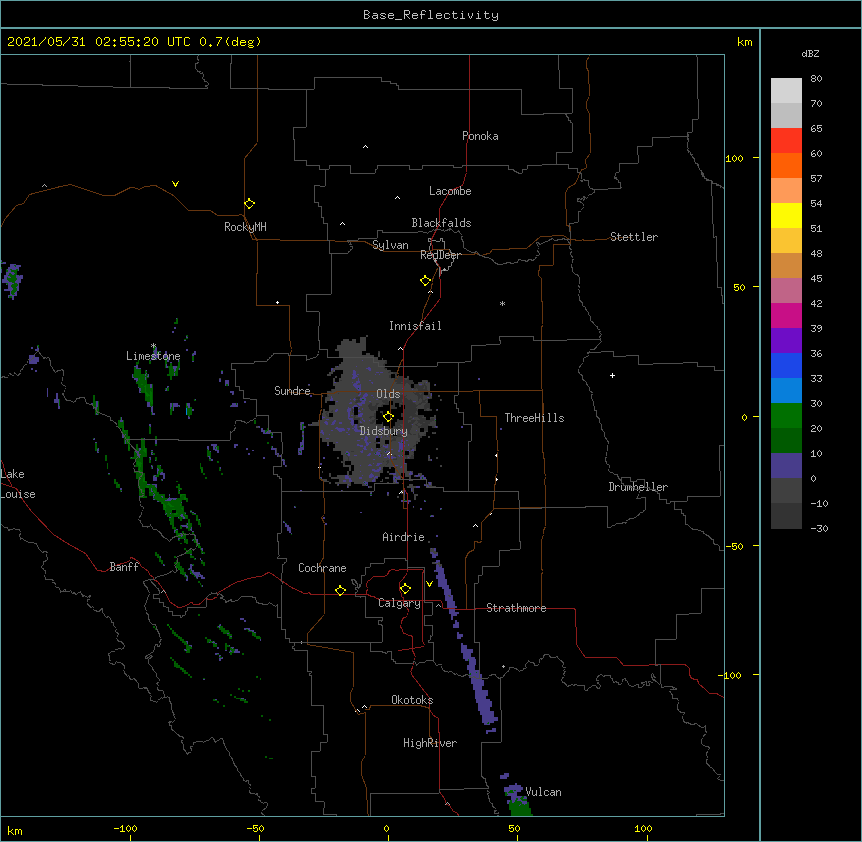Click the -30 value in the dBZ legend
The image size is (862, 842).
(819, 528)
